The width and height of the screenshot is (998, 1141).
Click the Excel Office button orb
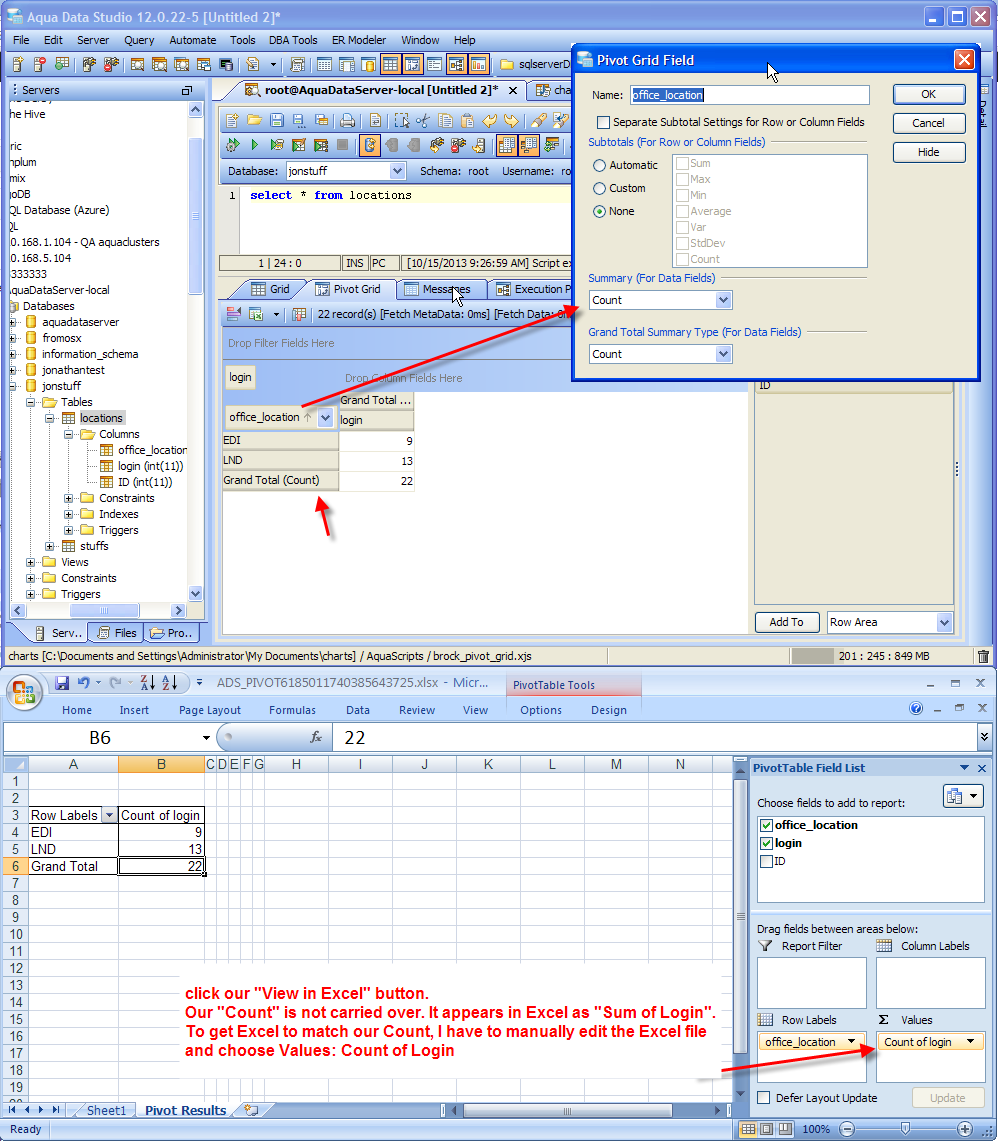click(x=24, y=692)
